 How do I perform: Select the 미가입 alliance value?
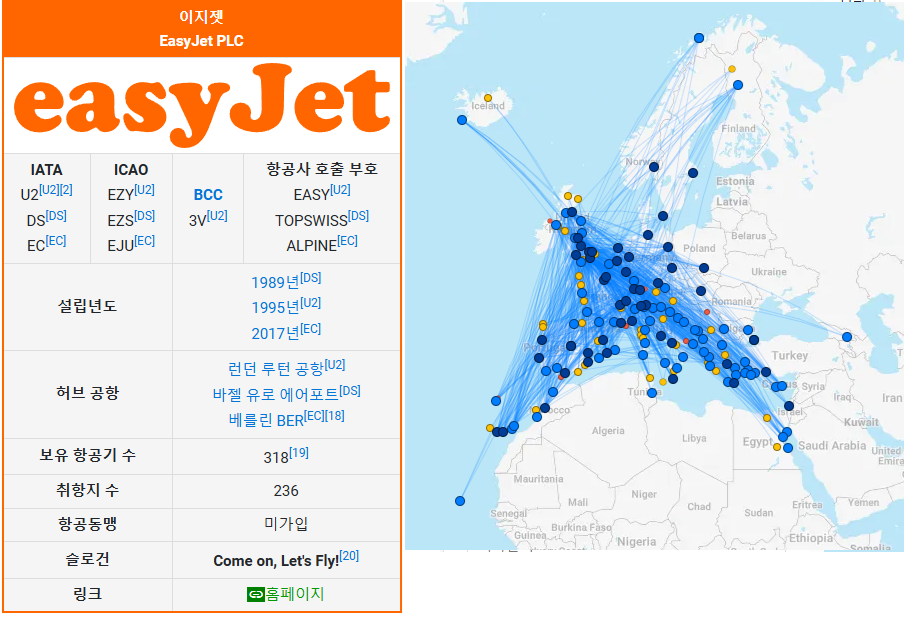286,524
